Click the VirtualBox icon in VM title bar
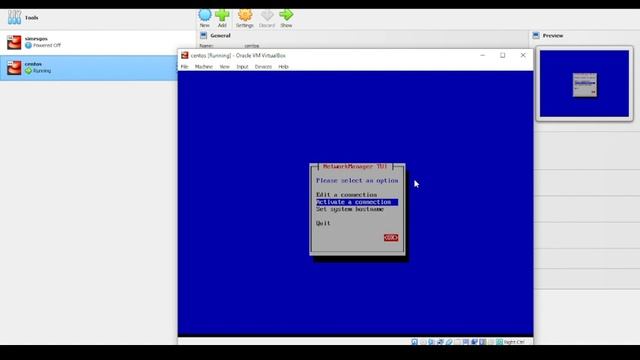This screenshot has height=360, width=640. (x=184, y=55)
